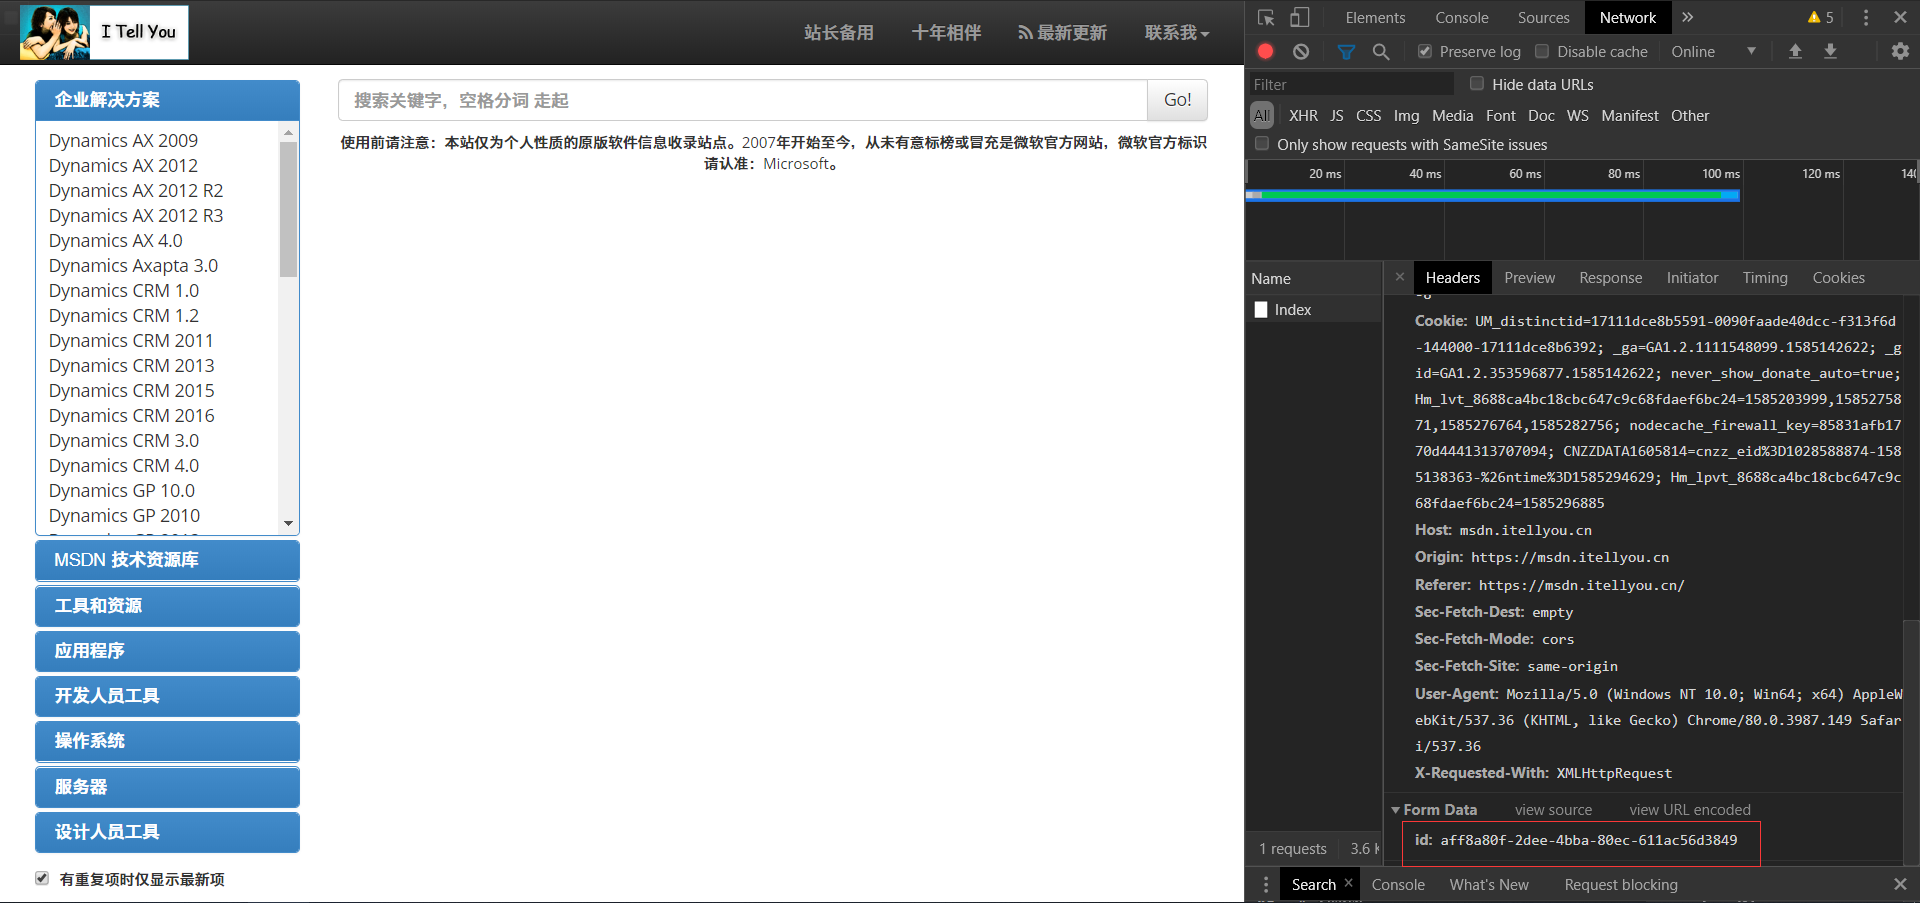The width and height of the screenshot is (1920, 903).
Task: Open the 联系我 dropdown menu
Action: (1177, 33)
